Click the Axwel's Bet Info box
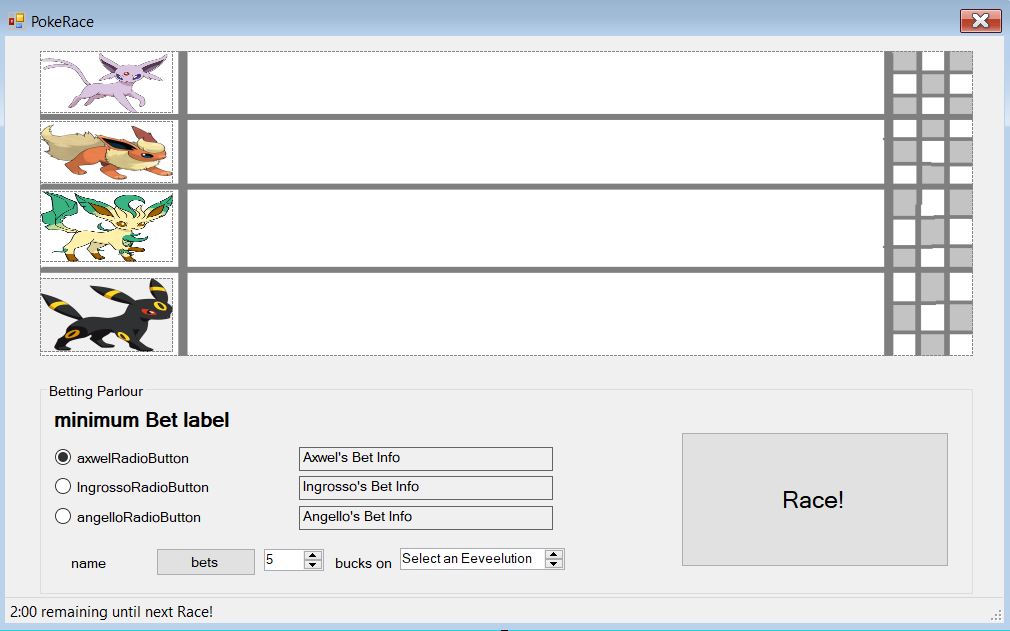The width and height of the screenshot is (1010, 631). click(x=425, y=458)
